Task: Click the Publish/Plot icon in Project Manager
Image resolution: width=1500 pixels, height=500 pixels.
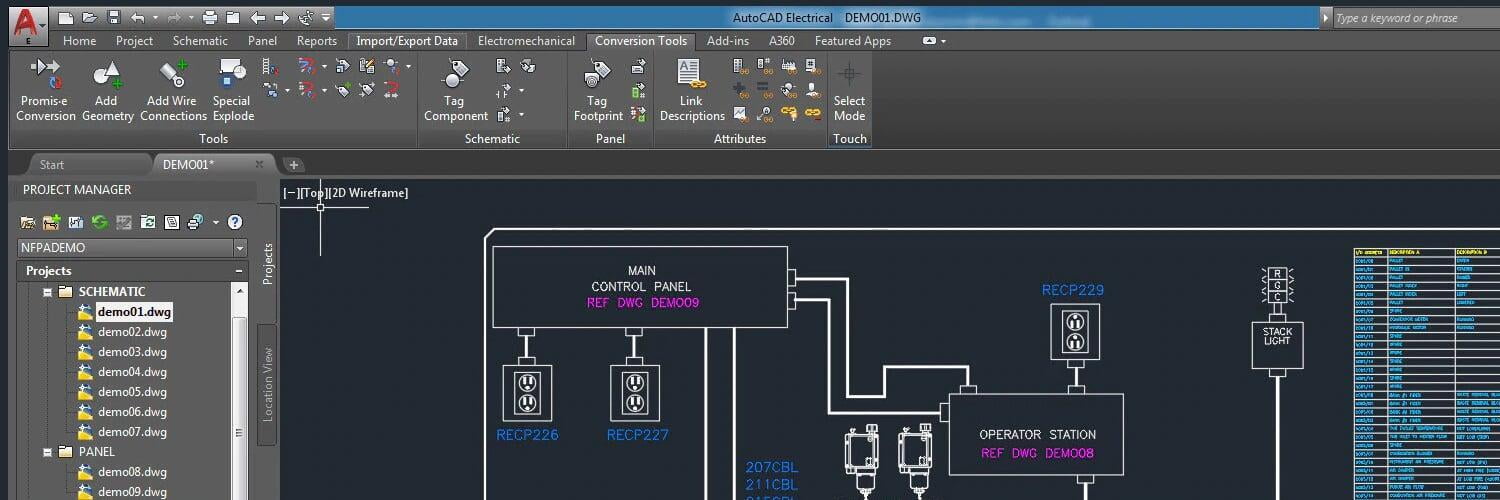Action: pos(195,222)
